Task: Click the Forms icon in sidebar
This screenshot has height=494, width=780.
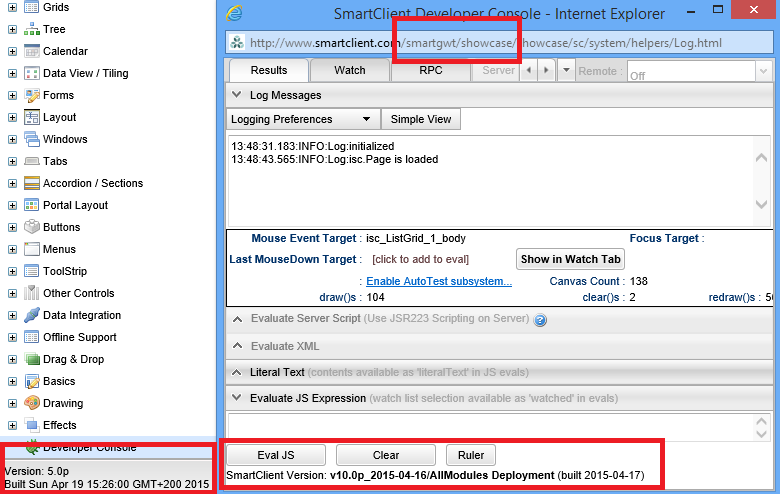Action: [31, 95]
